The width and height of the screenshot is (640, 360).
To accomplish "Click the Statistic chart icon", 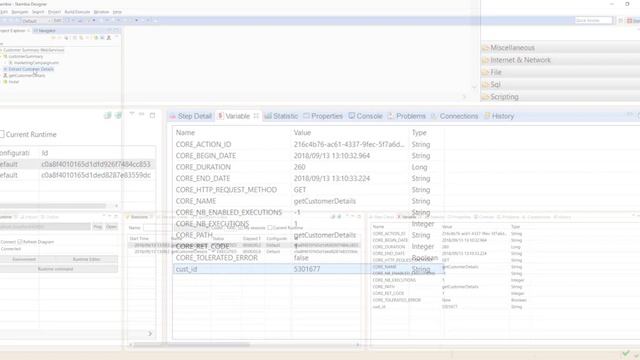I will coord(268,116).
